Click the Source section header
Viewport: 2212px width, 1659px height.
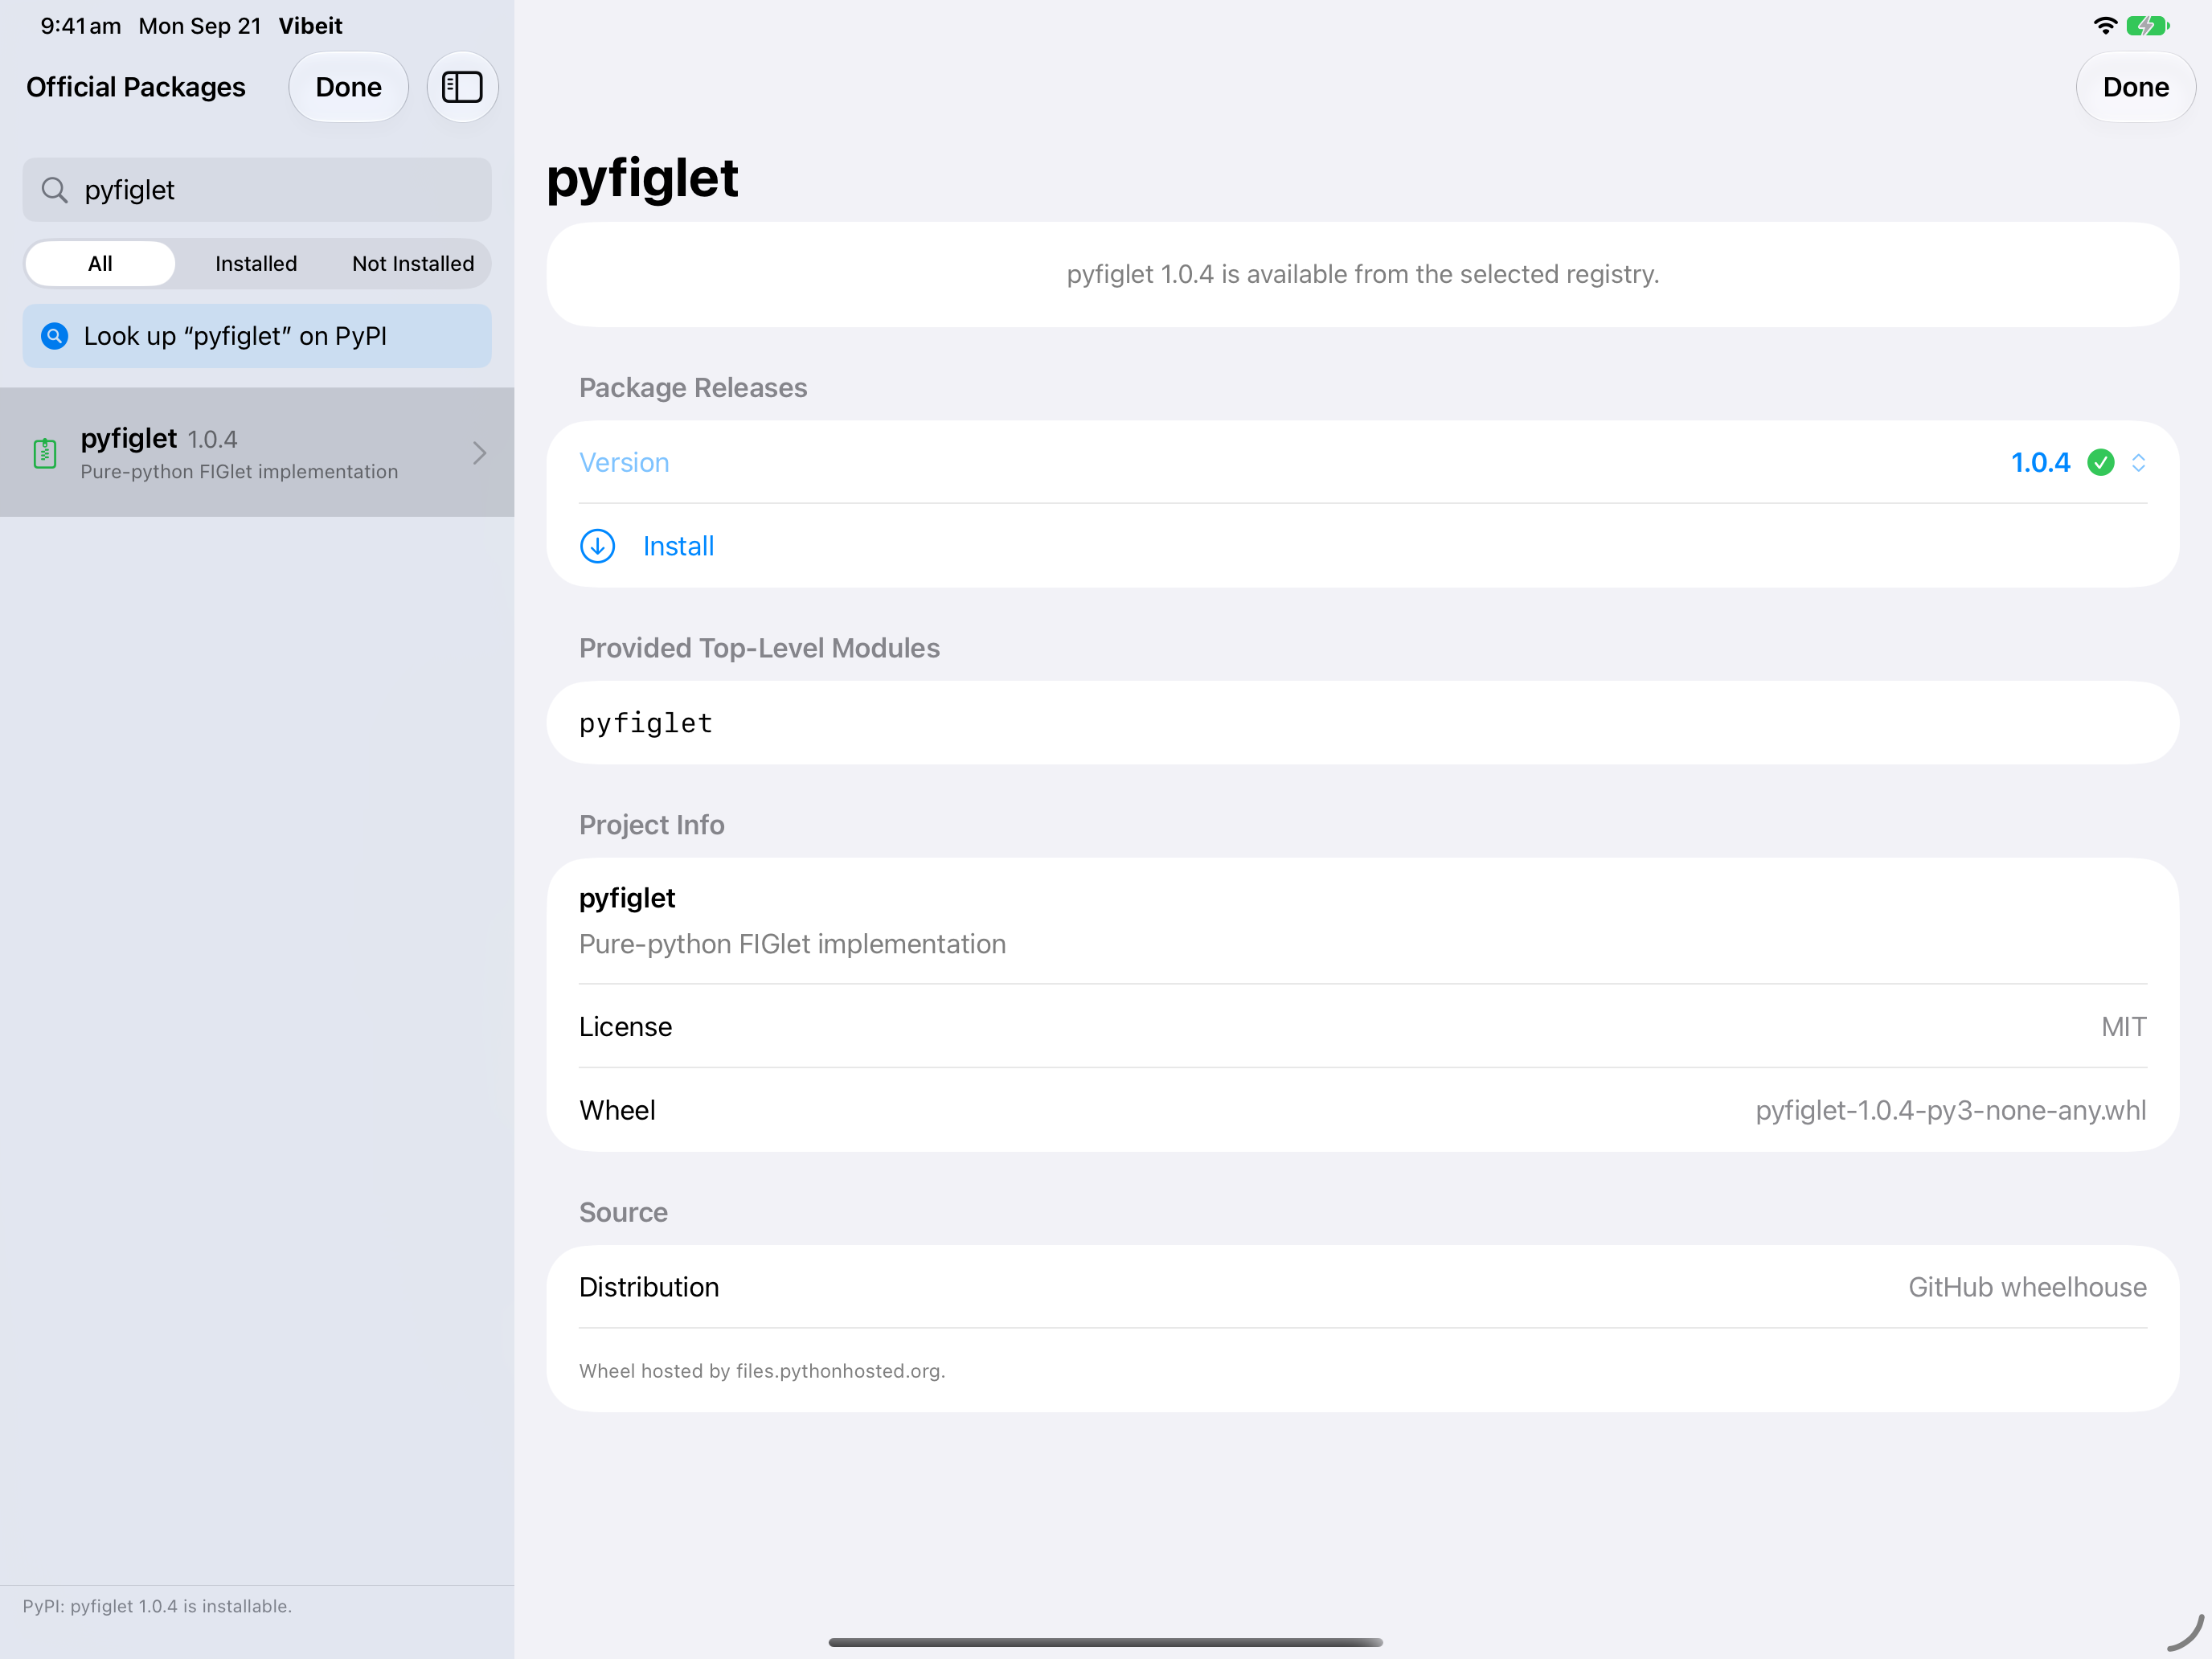click(623, 1212)
